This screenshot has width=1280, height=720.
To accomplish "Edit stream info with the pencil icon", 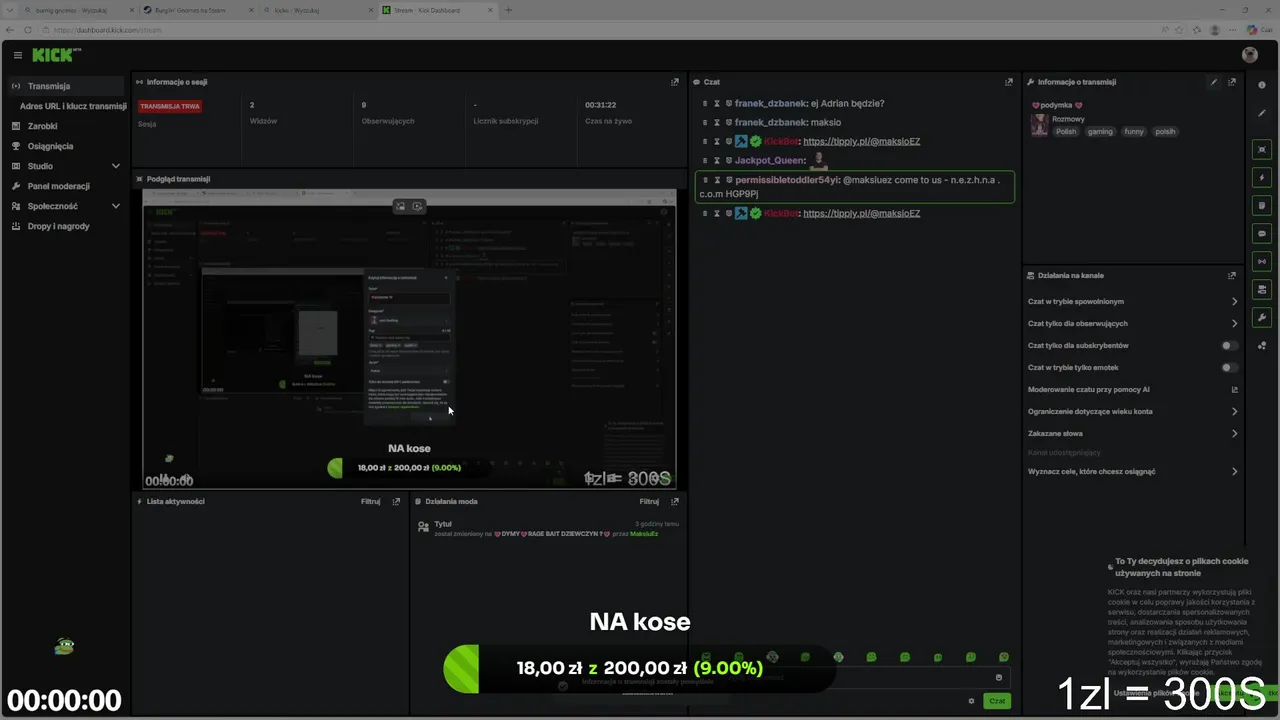I will (1214, 82).
